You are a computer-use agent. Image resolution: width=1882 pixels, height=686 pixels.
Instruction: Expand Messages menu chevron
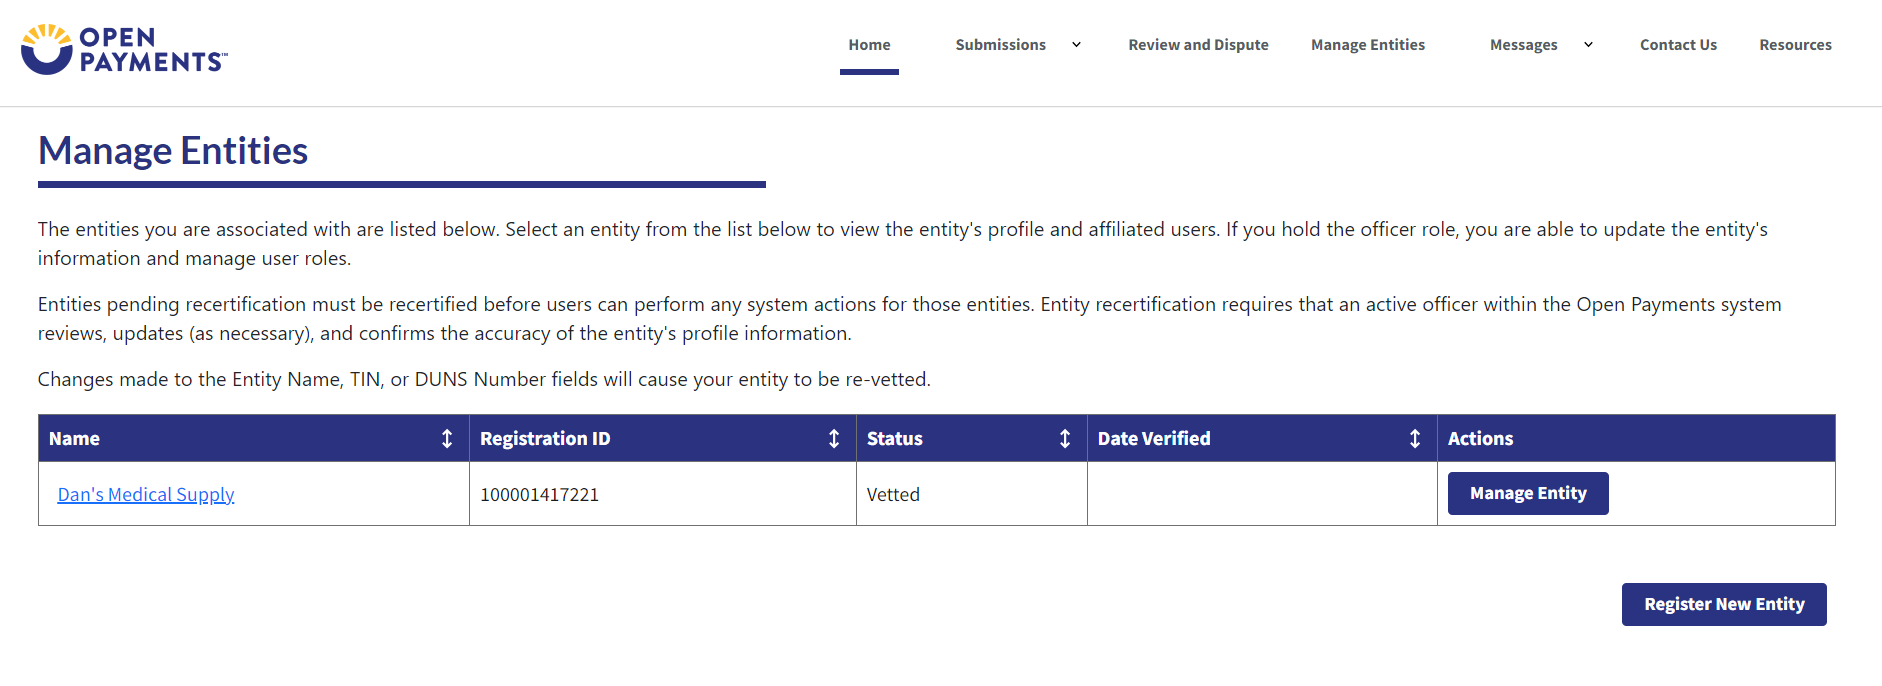(x=1588, y=45)
